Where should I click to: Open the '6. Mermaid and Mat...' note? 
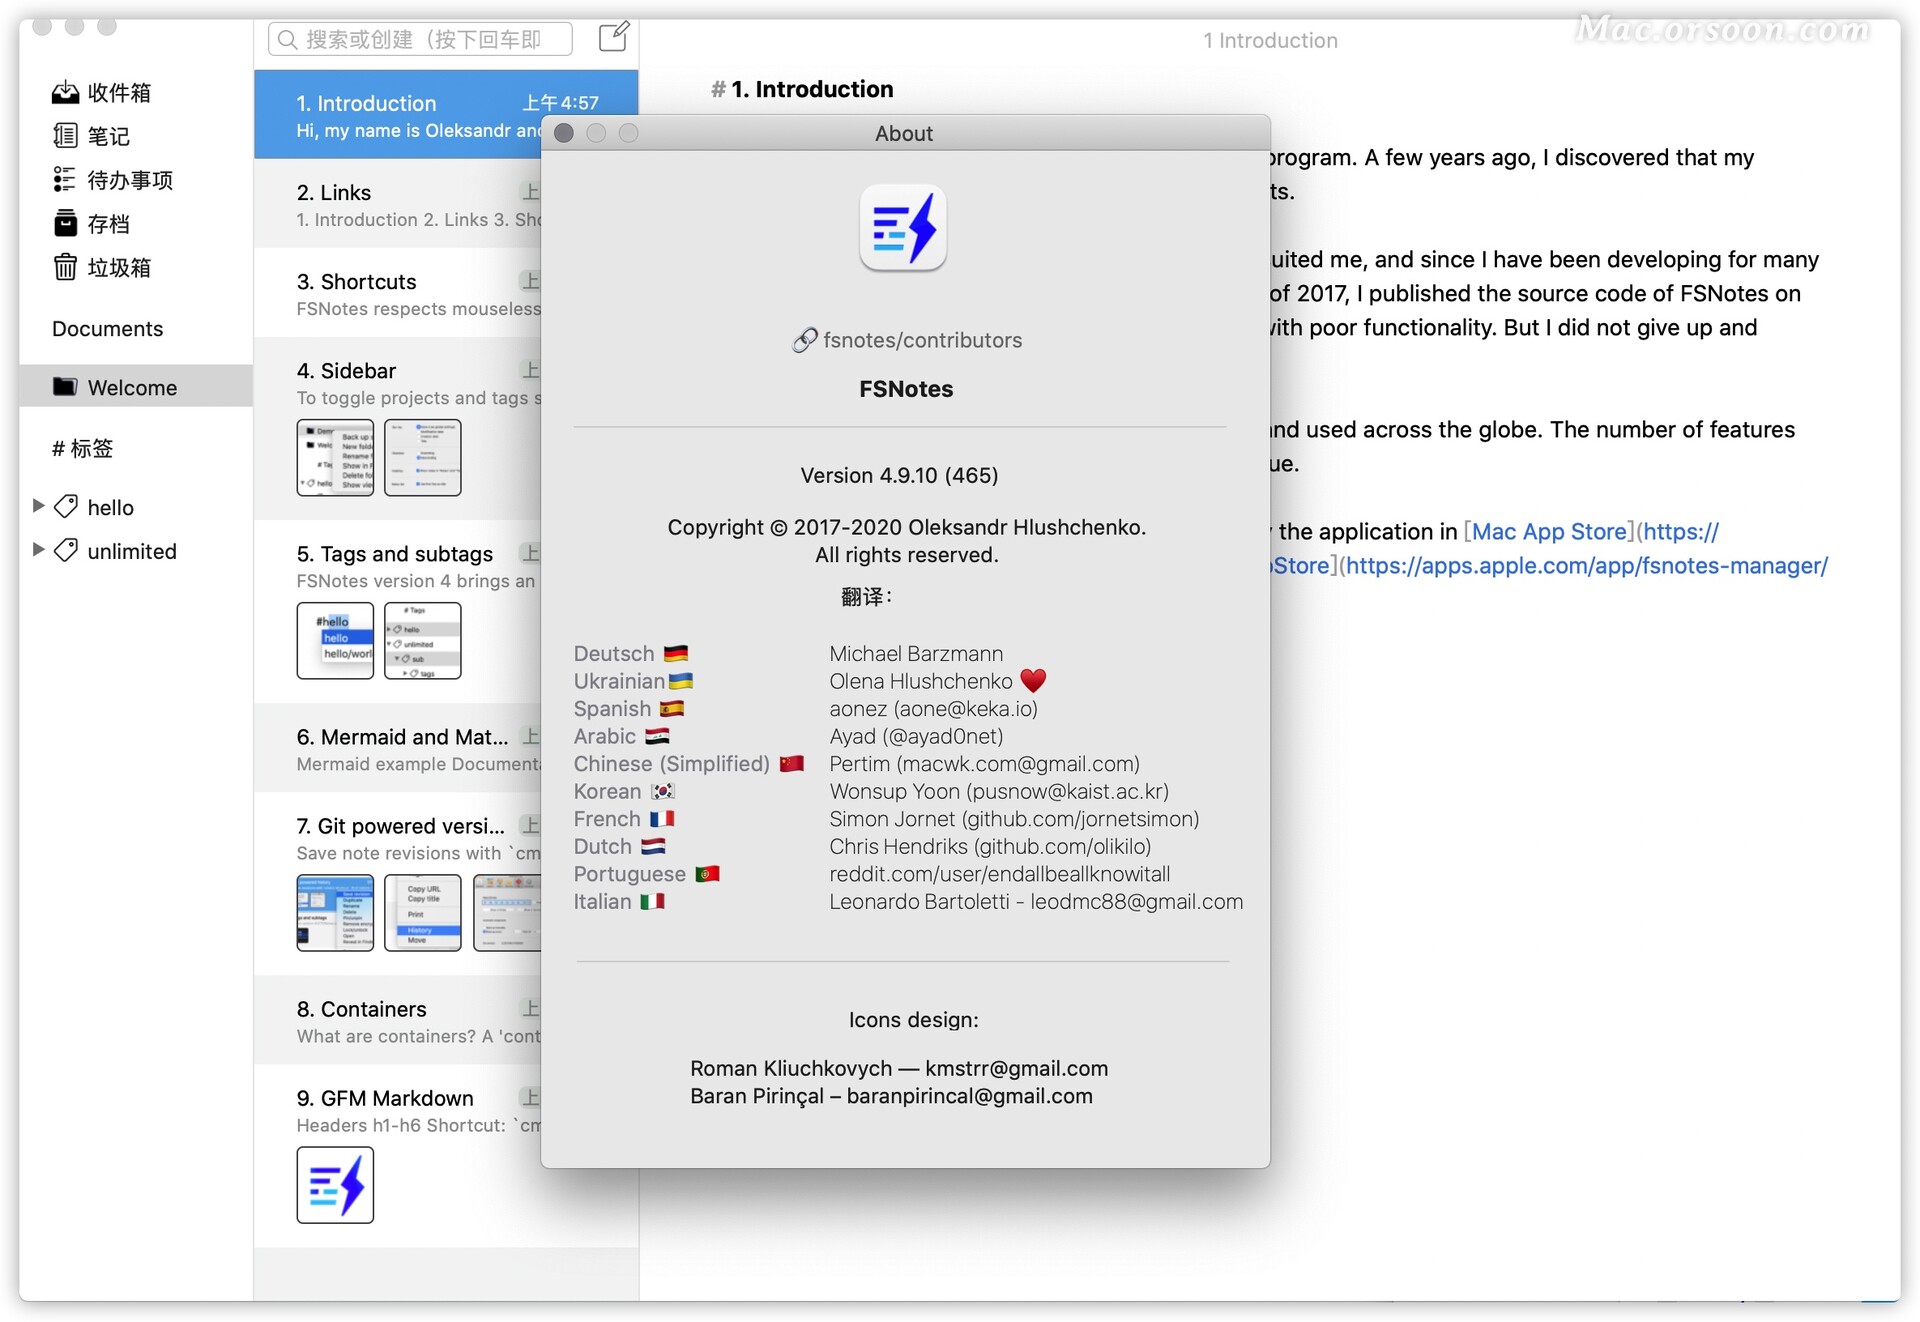398,748
